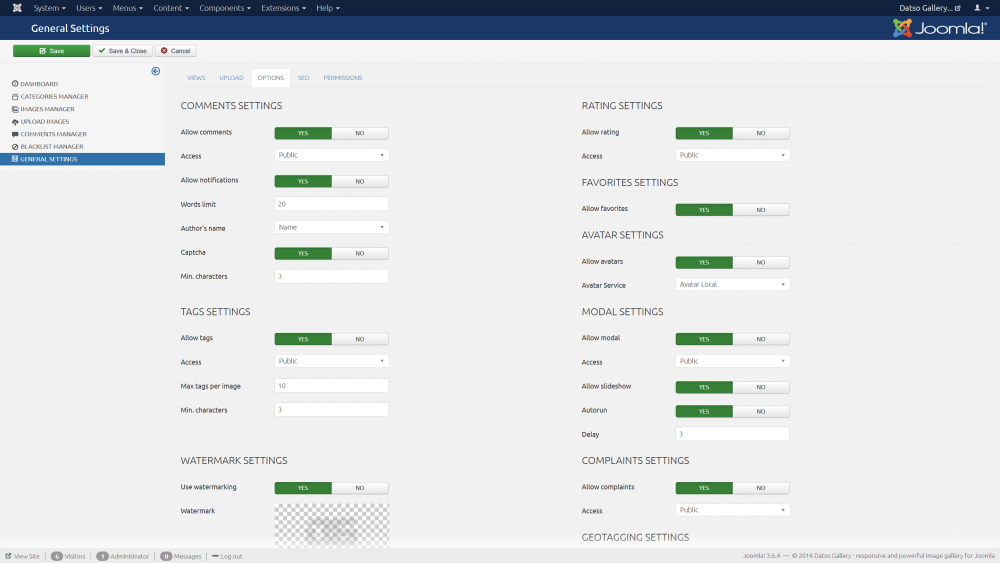Click the user account icon top right
The height and width of the screenshot is (563, 1000).
[x=979, y=8]
